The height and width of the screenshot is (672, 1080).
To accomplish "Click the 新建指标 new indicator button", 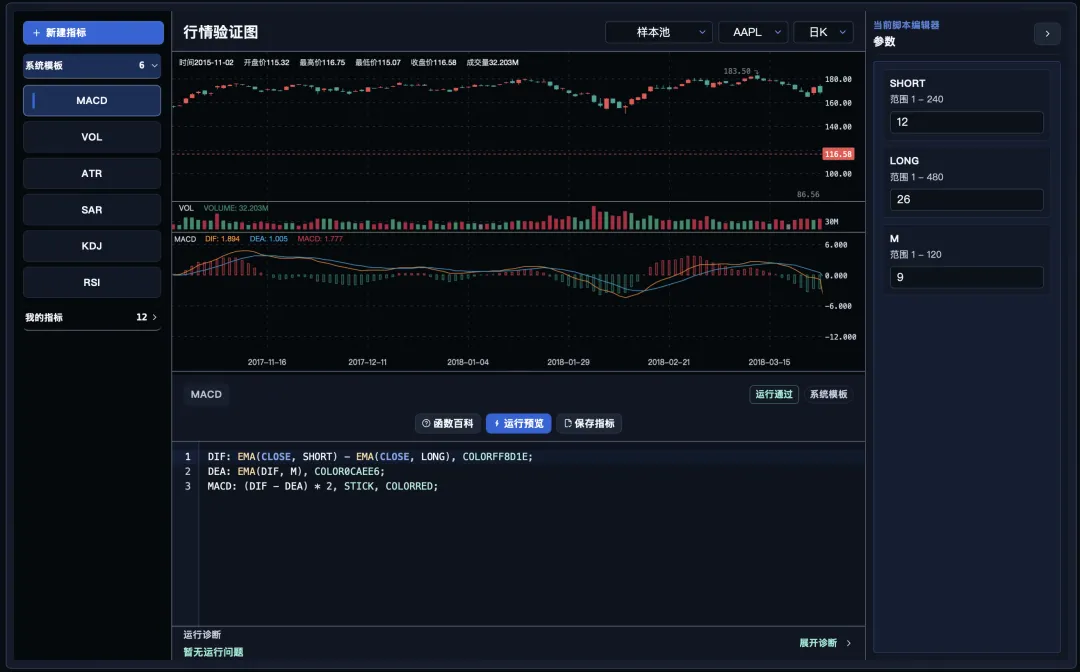I will tap(93, 32).
